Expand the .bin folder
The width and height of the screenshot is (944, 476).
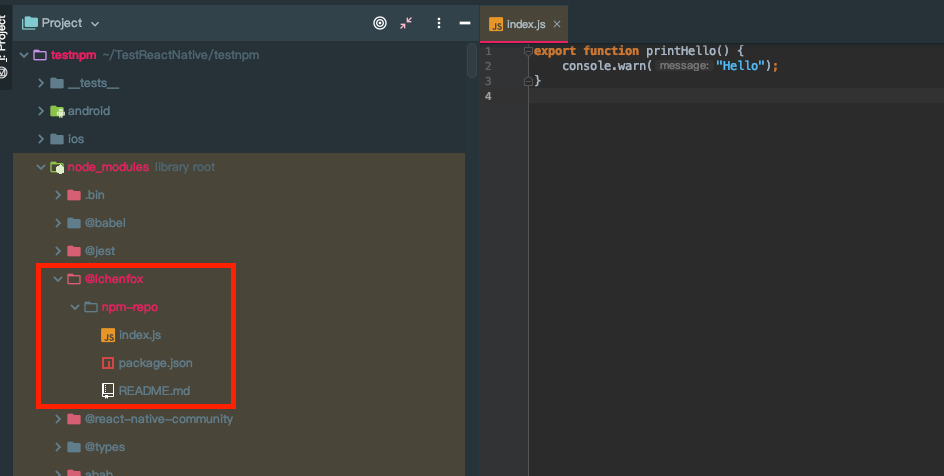pyautogui.click(x=58, y=195)
